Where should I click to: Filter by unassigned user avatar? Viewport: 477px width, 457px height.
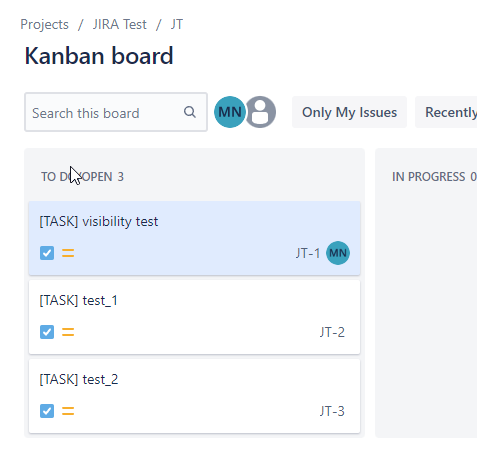[x=260, y=112]
